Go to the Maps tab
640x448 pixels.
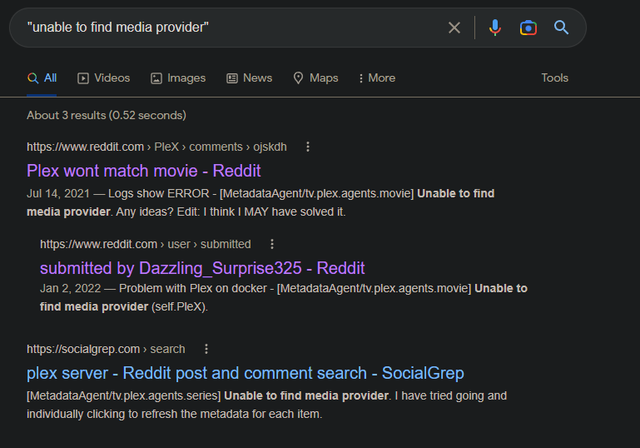click(316, 78)
